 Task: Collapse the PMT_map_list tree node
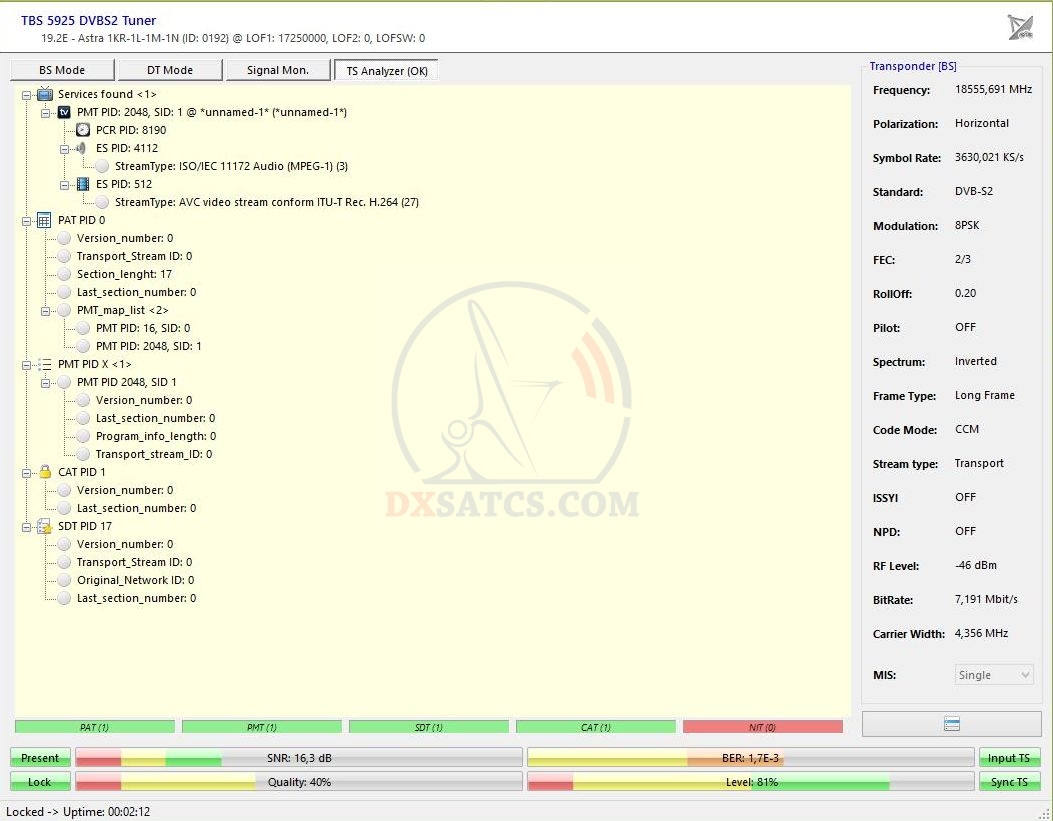pyautogui.click(x=46, y=310)
